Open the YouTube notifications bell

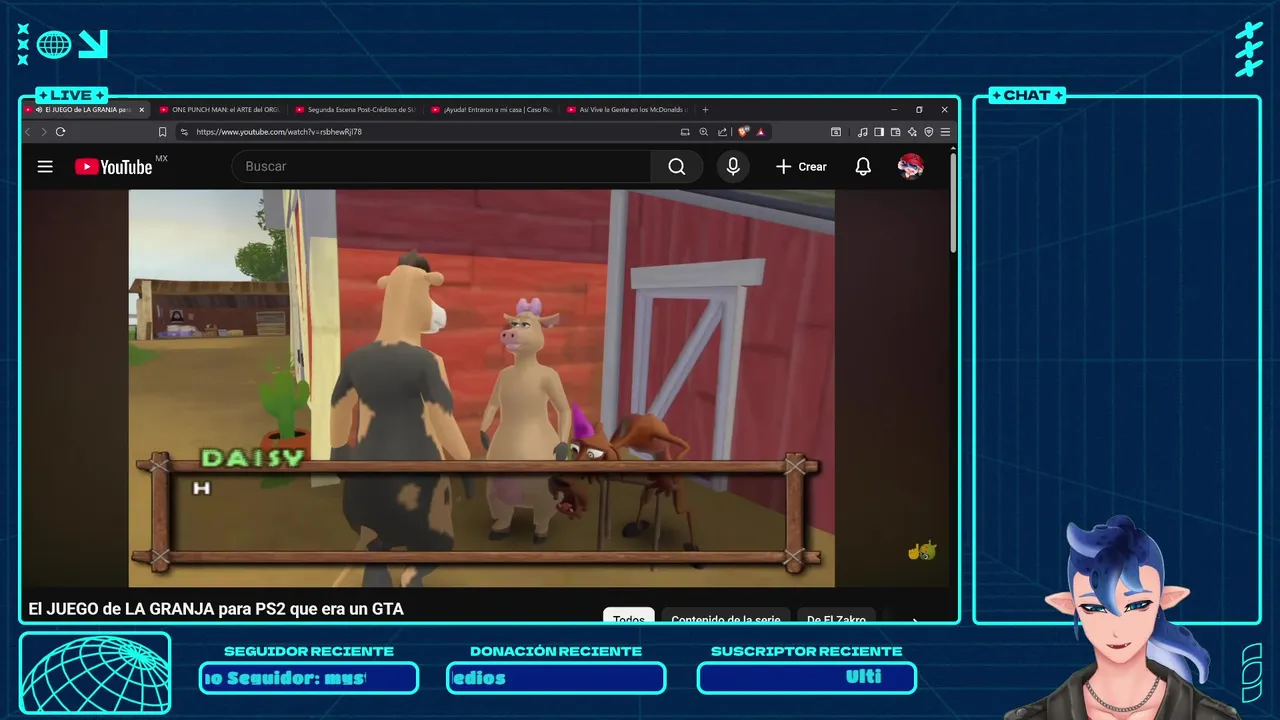[863, 167]
